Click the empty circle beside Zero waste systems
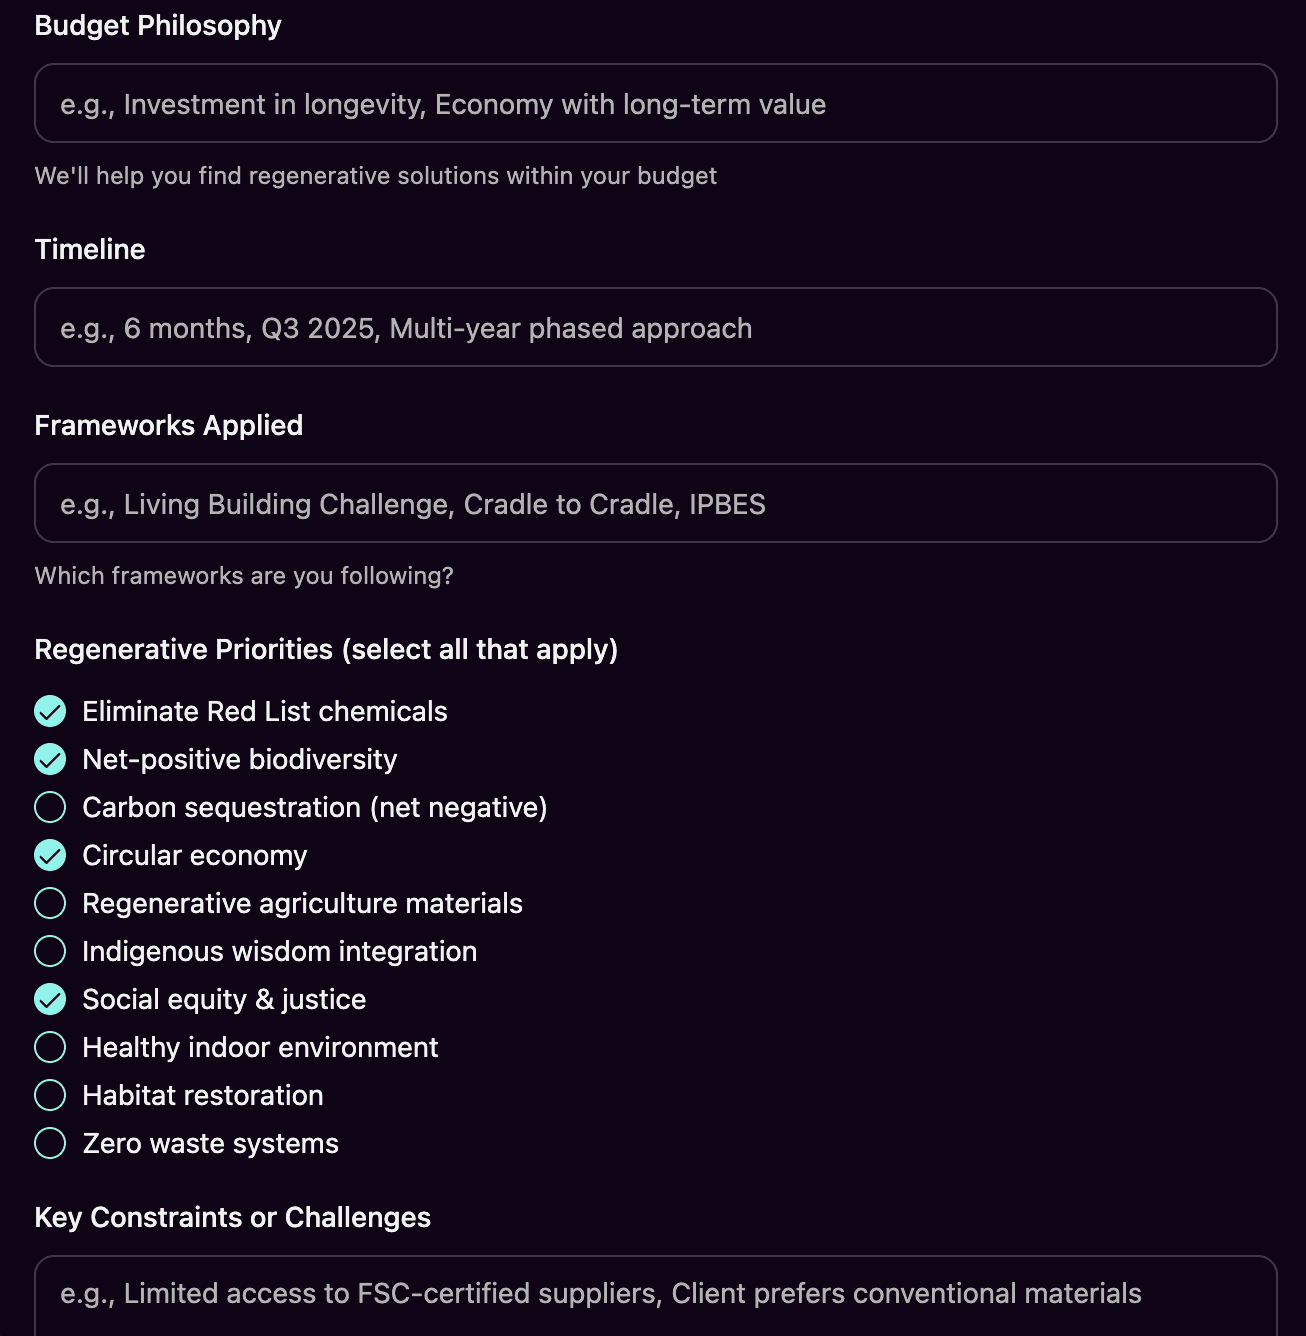 click(x=50, y=1143)
